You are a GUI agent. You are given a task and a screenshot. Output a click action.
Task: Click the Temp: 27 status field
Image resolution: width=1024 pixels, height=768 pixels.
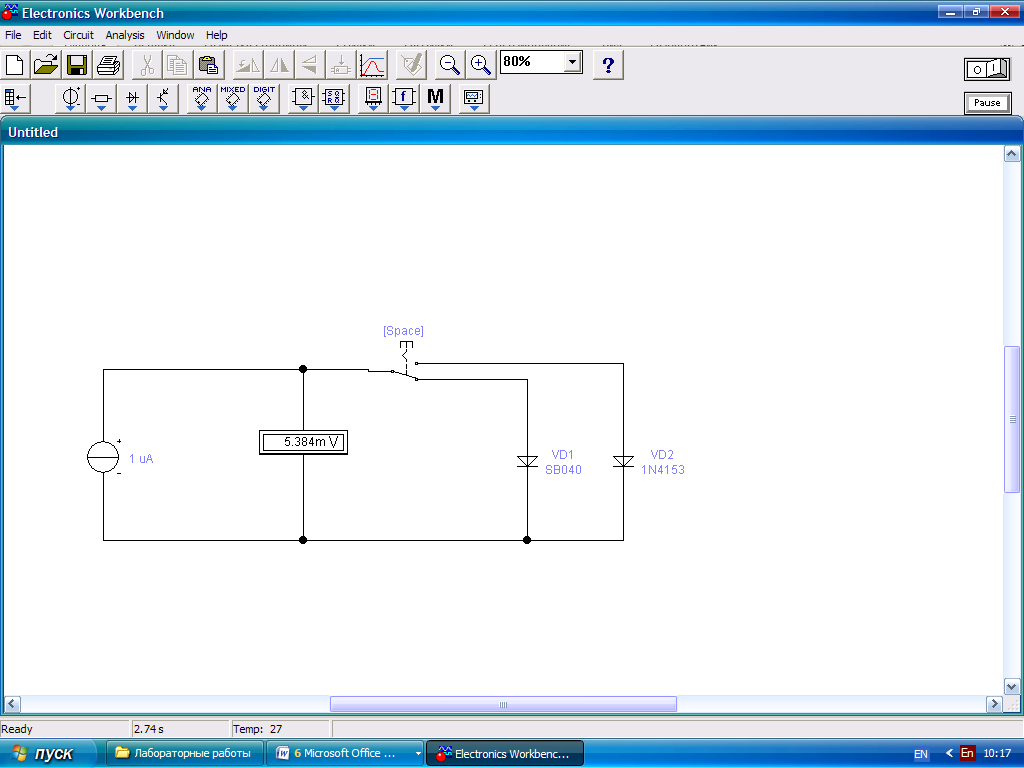click(x=280, y=729)
